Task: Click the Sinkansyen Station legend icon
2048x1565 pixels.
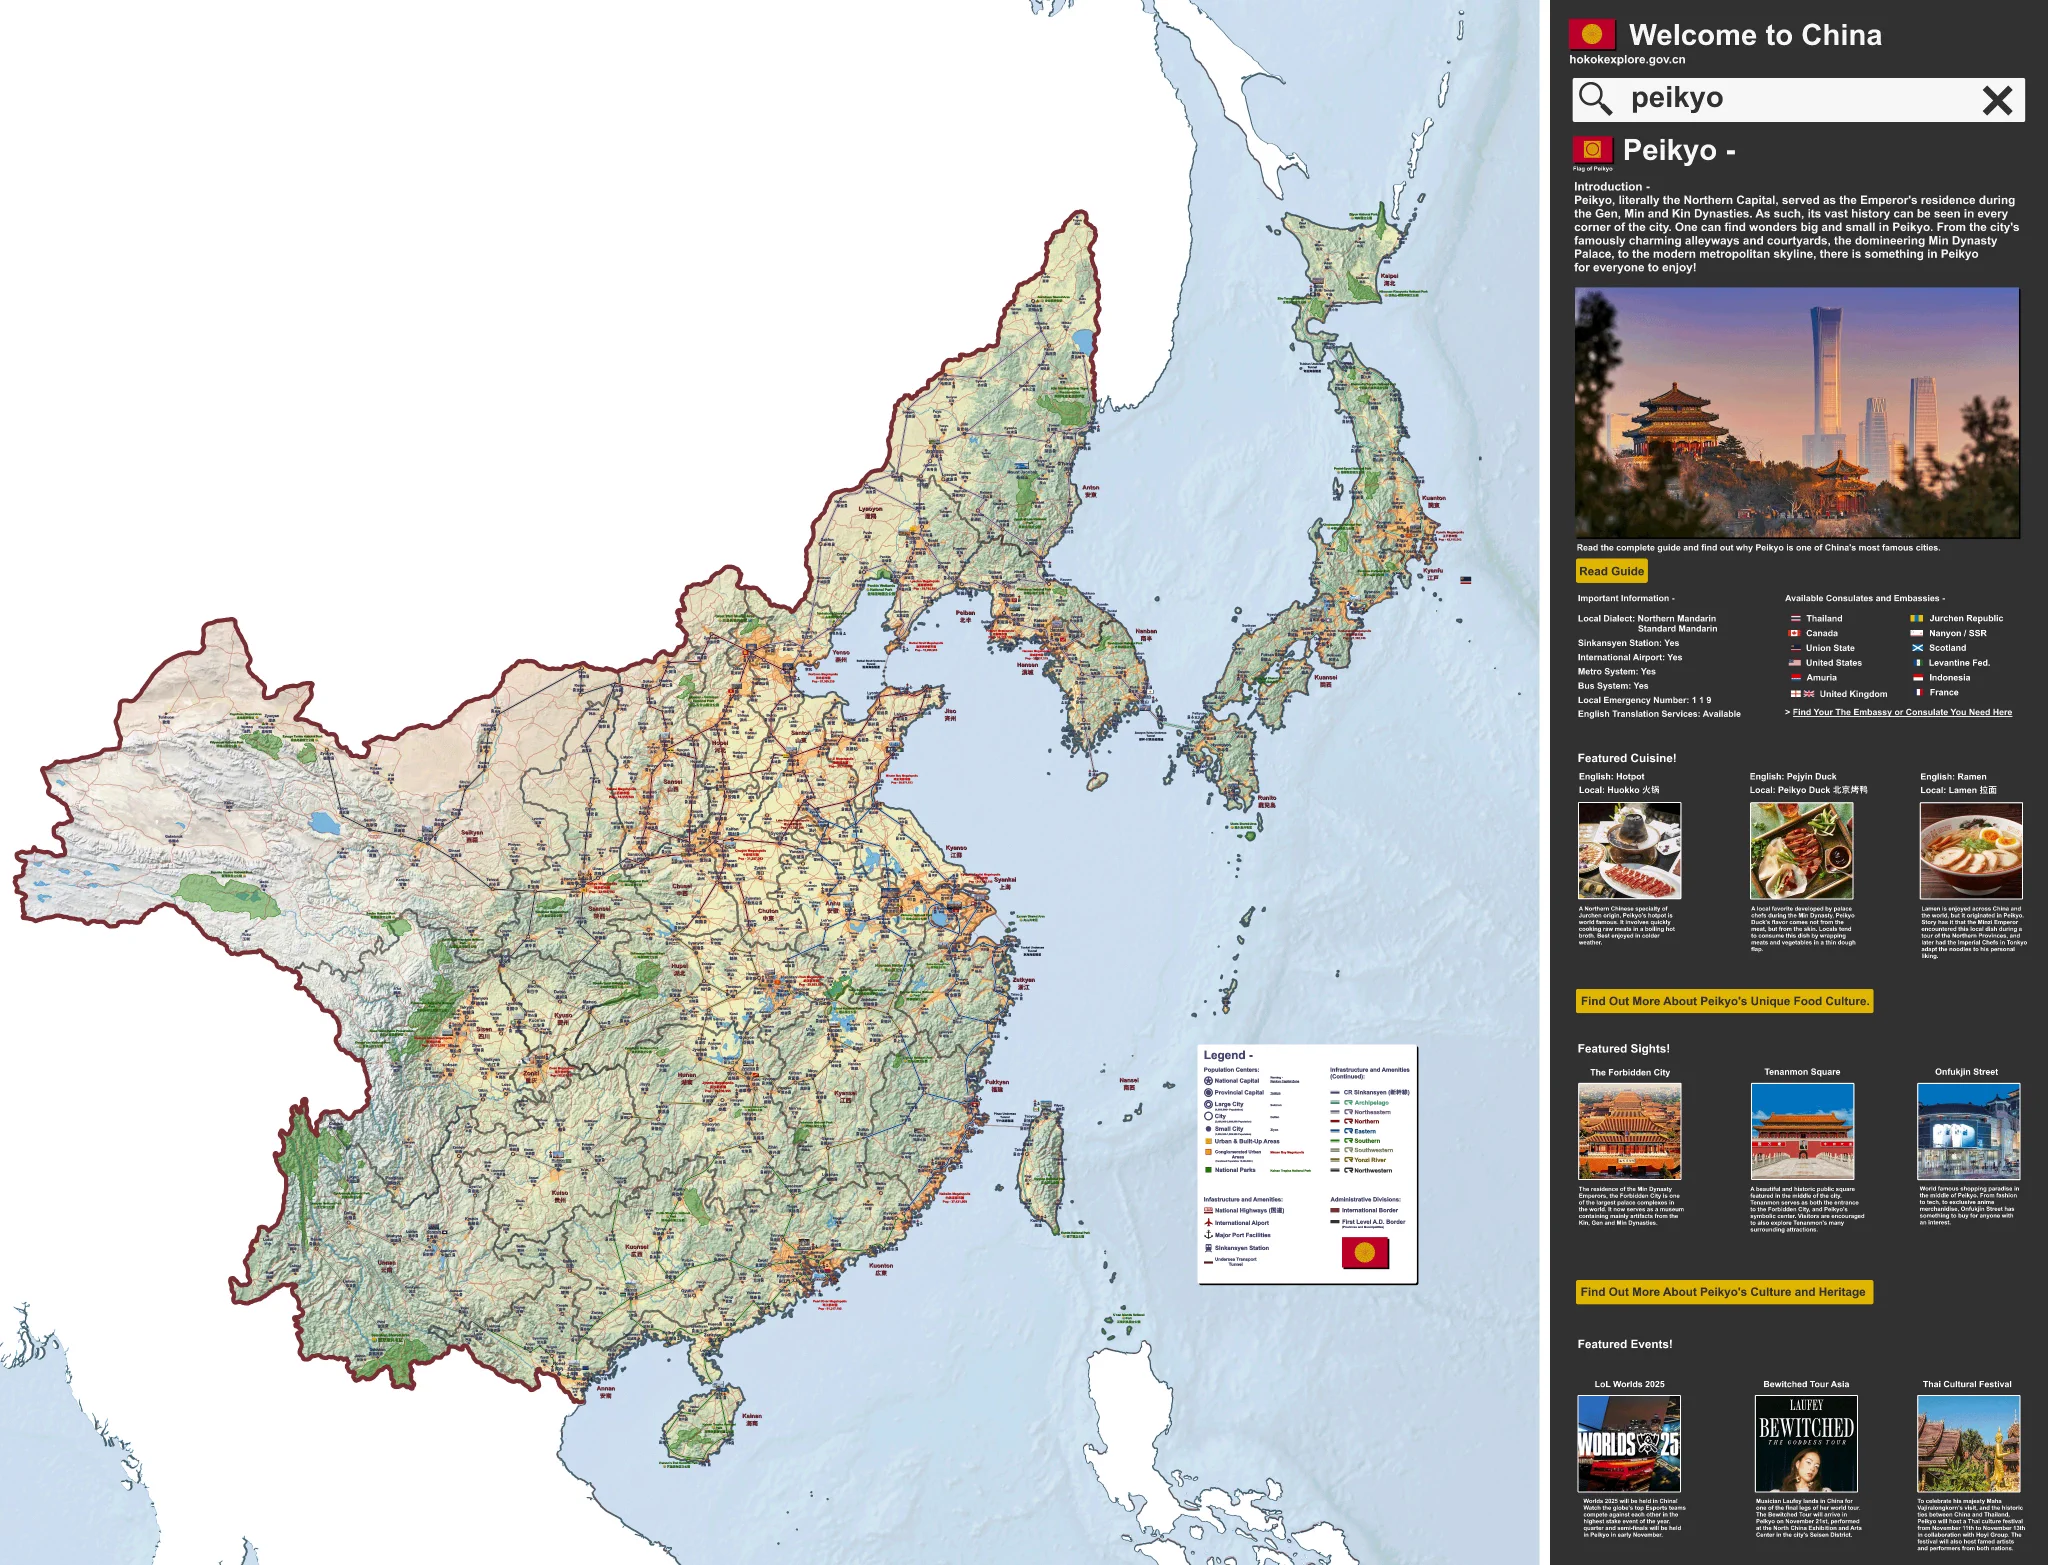Action: tap(1208, 1248)
